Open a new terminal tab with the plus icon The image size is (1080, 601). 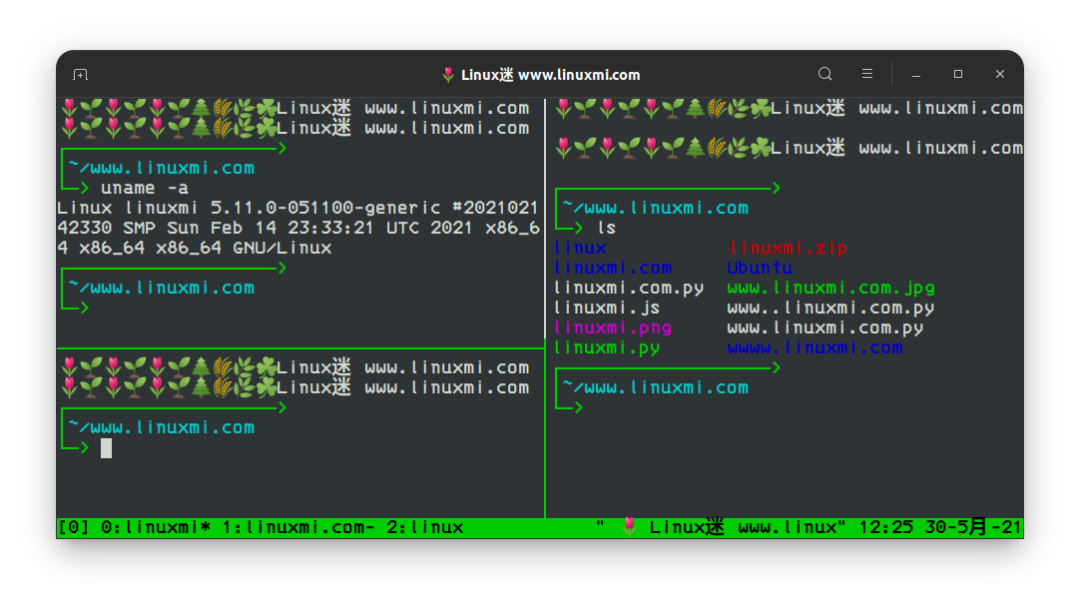[81, 74]
